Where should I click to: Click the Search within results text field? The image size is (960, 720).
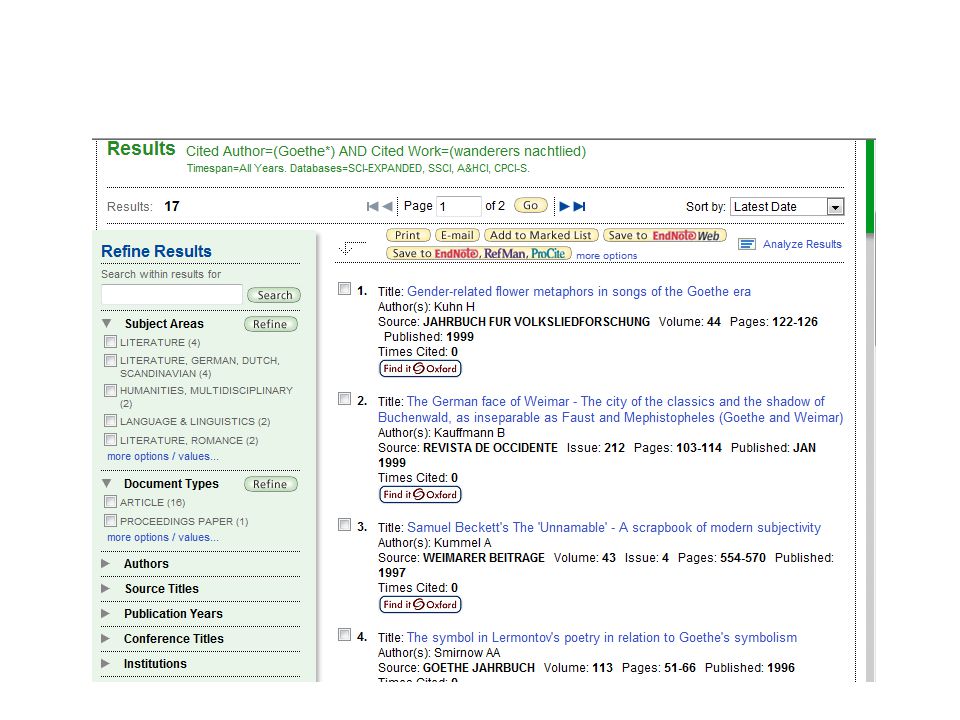(x=171, y=294)
